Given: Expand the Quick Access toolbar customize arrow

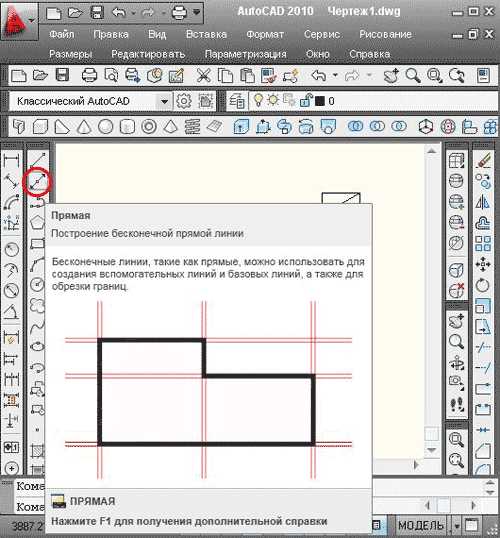Looking at the screenshot, I should coord(197,12).
